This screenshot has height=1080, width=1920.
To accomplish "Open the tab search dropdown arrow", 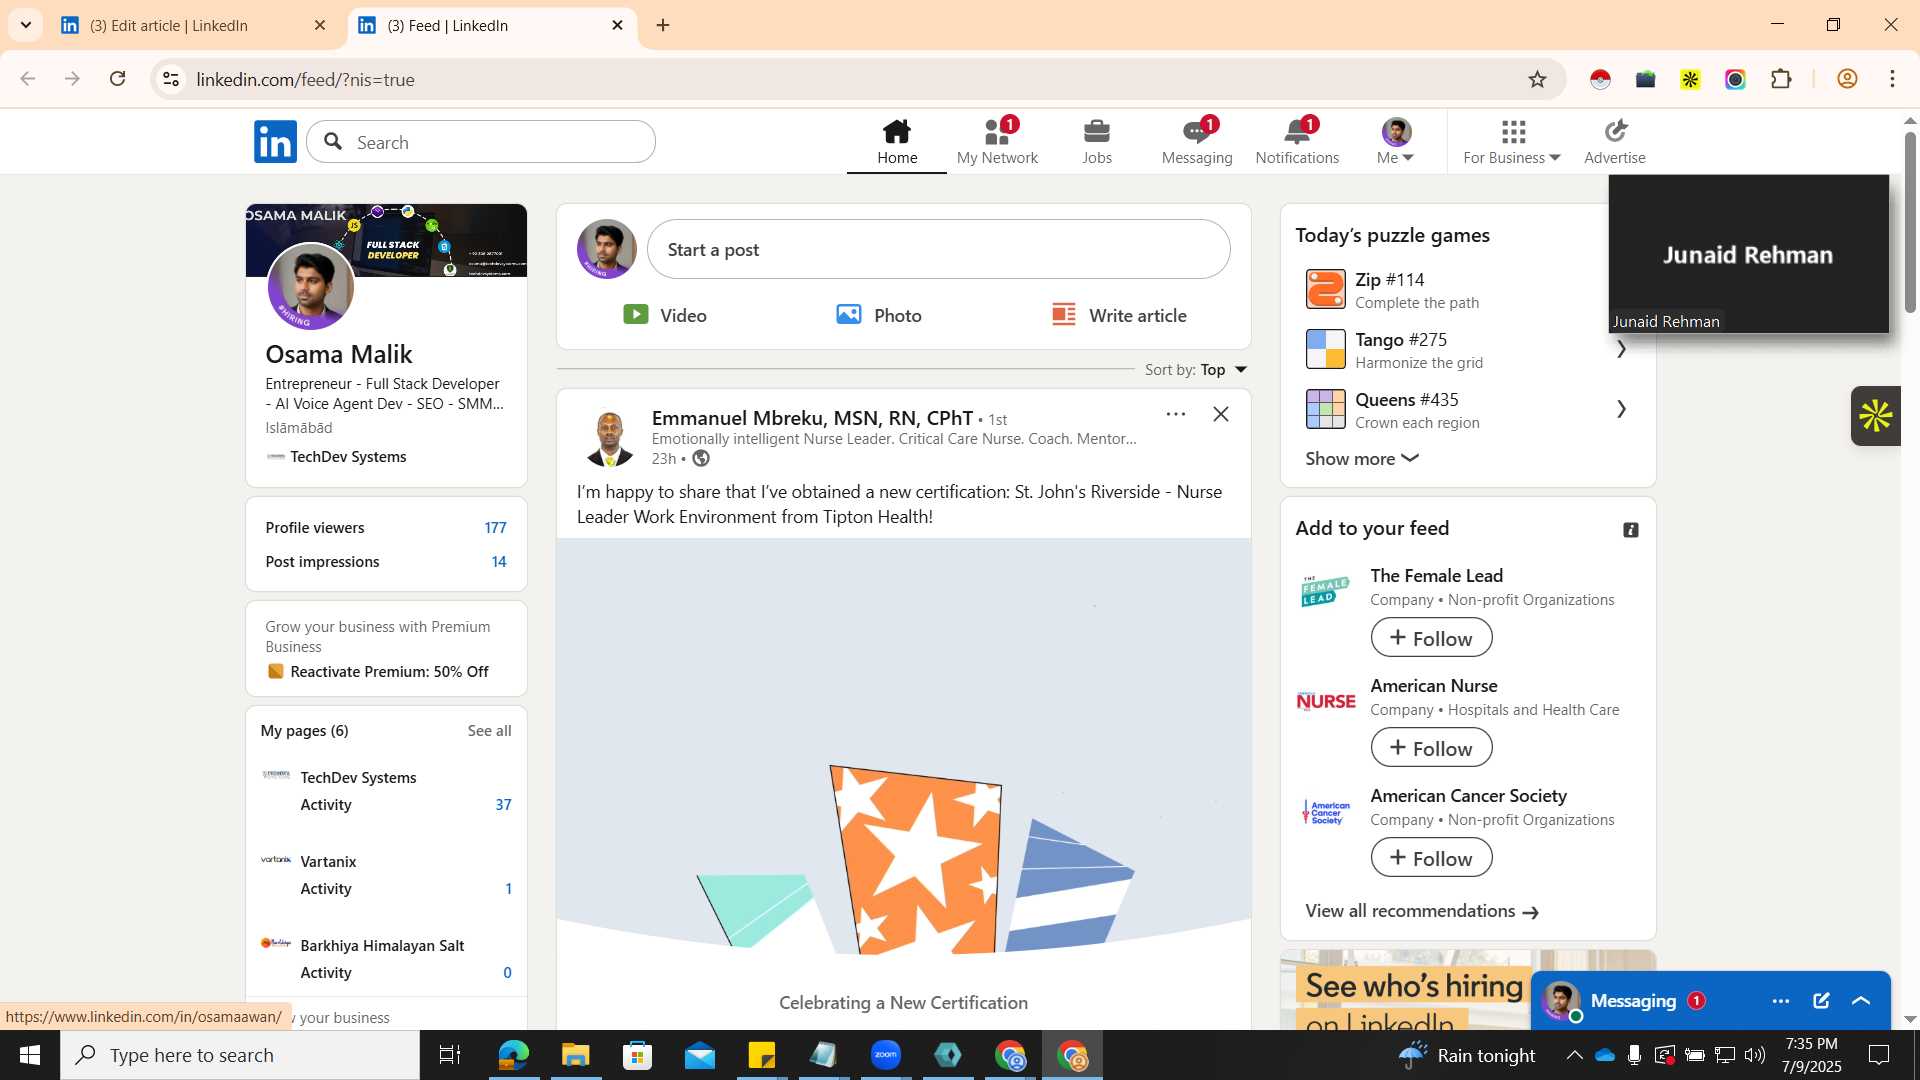I will tap(25, 25).
